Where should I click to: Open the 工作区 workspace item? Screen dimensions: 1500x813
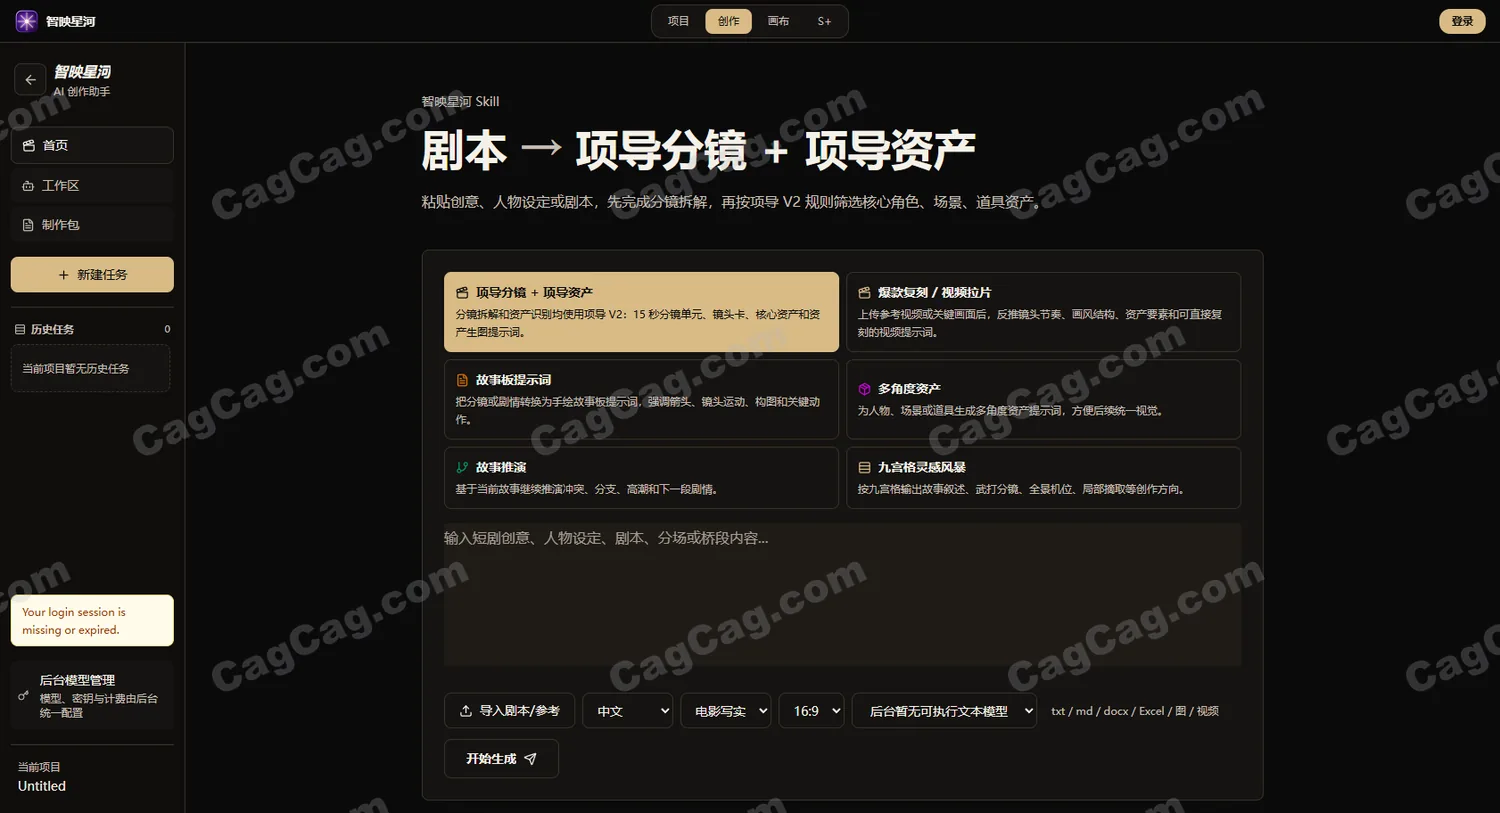pos(92,185)
